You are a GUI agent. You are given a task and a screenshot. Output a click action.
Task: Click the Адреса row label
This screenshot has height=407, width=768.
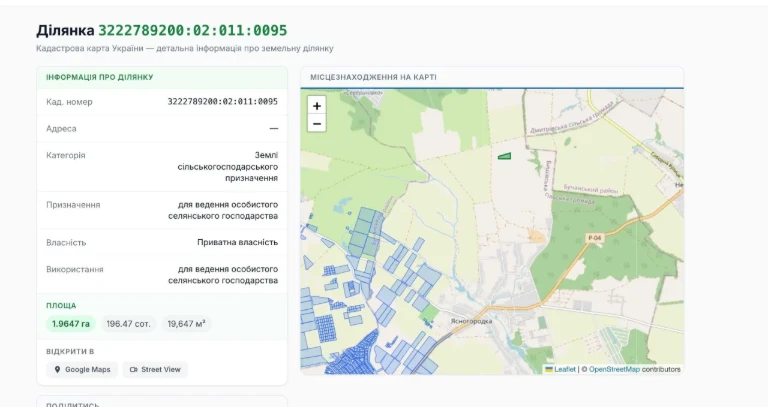61,129
